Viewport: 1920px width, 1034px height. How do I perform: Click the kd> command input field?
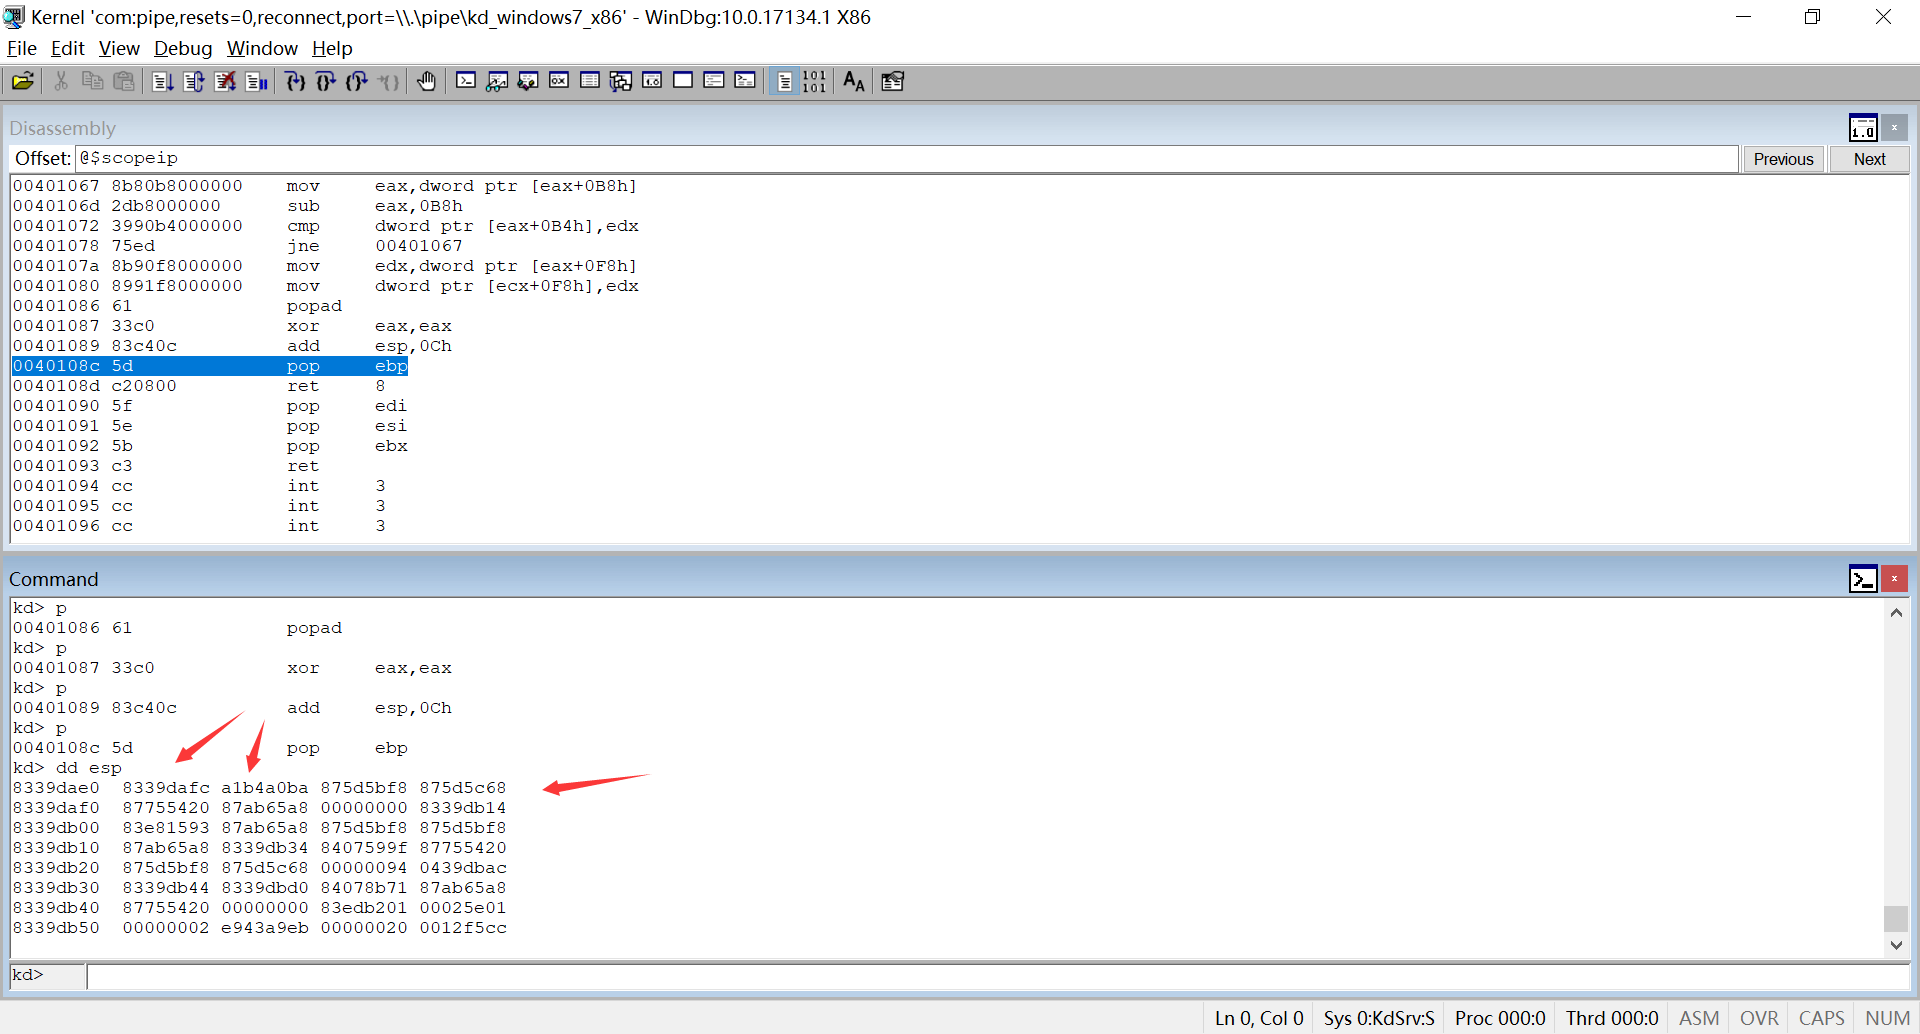pos(997,976)
